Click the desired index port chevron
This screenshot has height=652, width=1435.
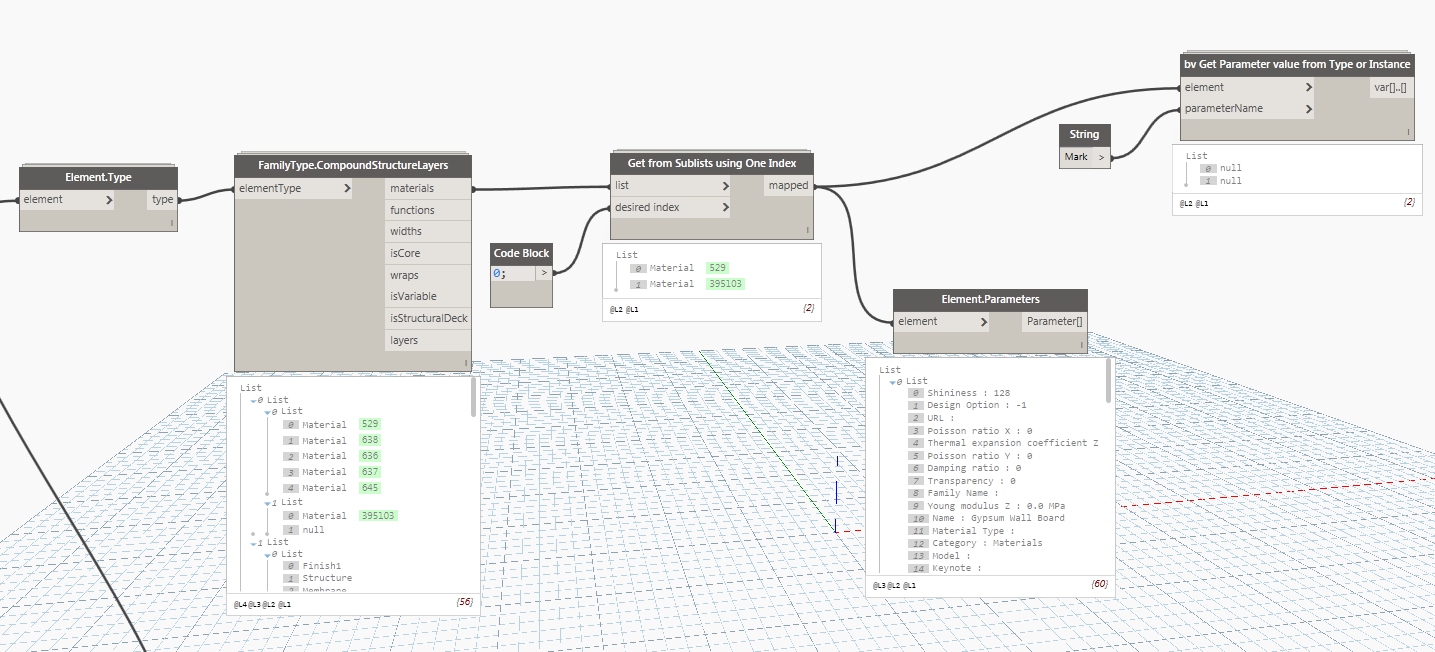pyautogui.click(x=725, y=208)
